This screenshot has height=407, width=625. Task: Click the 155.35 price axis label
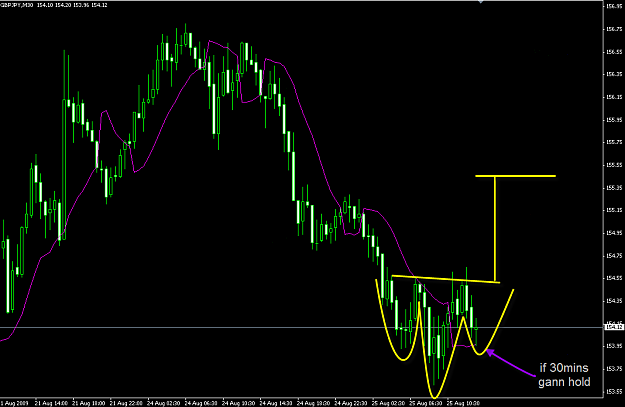pos(614,187)
